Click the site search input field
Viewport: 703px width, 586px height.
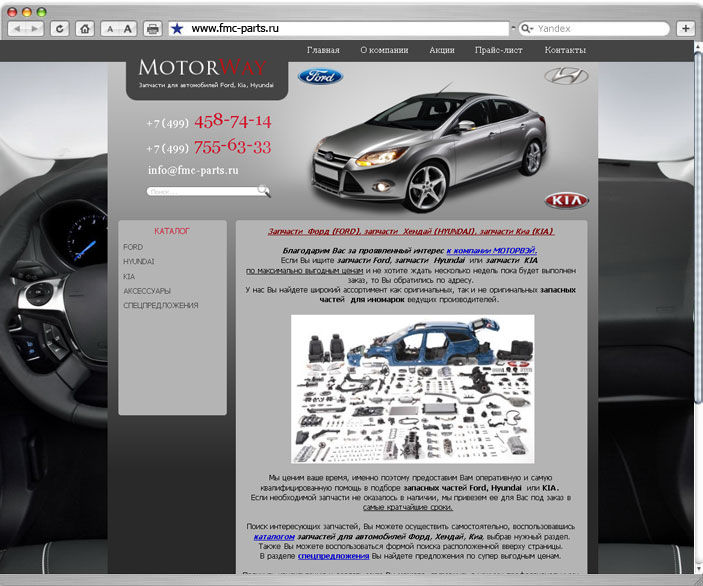[203, 191]
